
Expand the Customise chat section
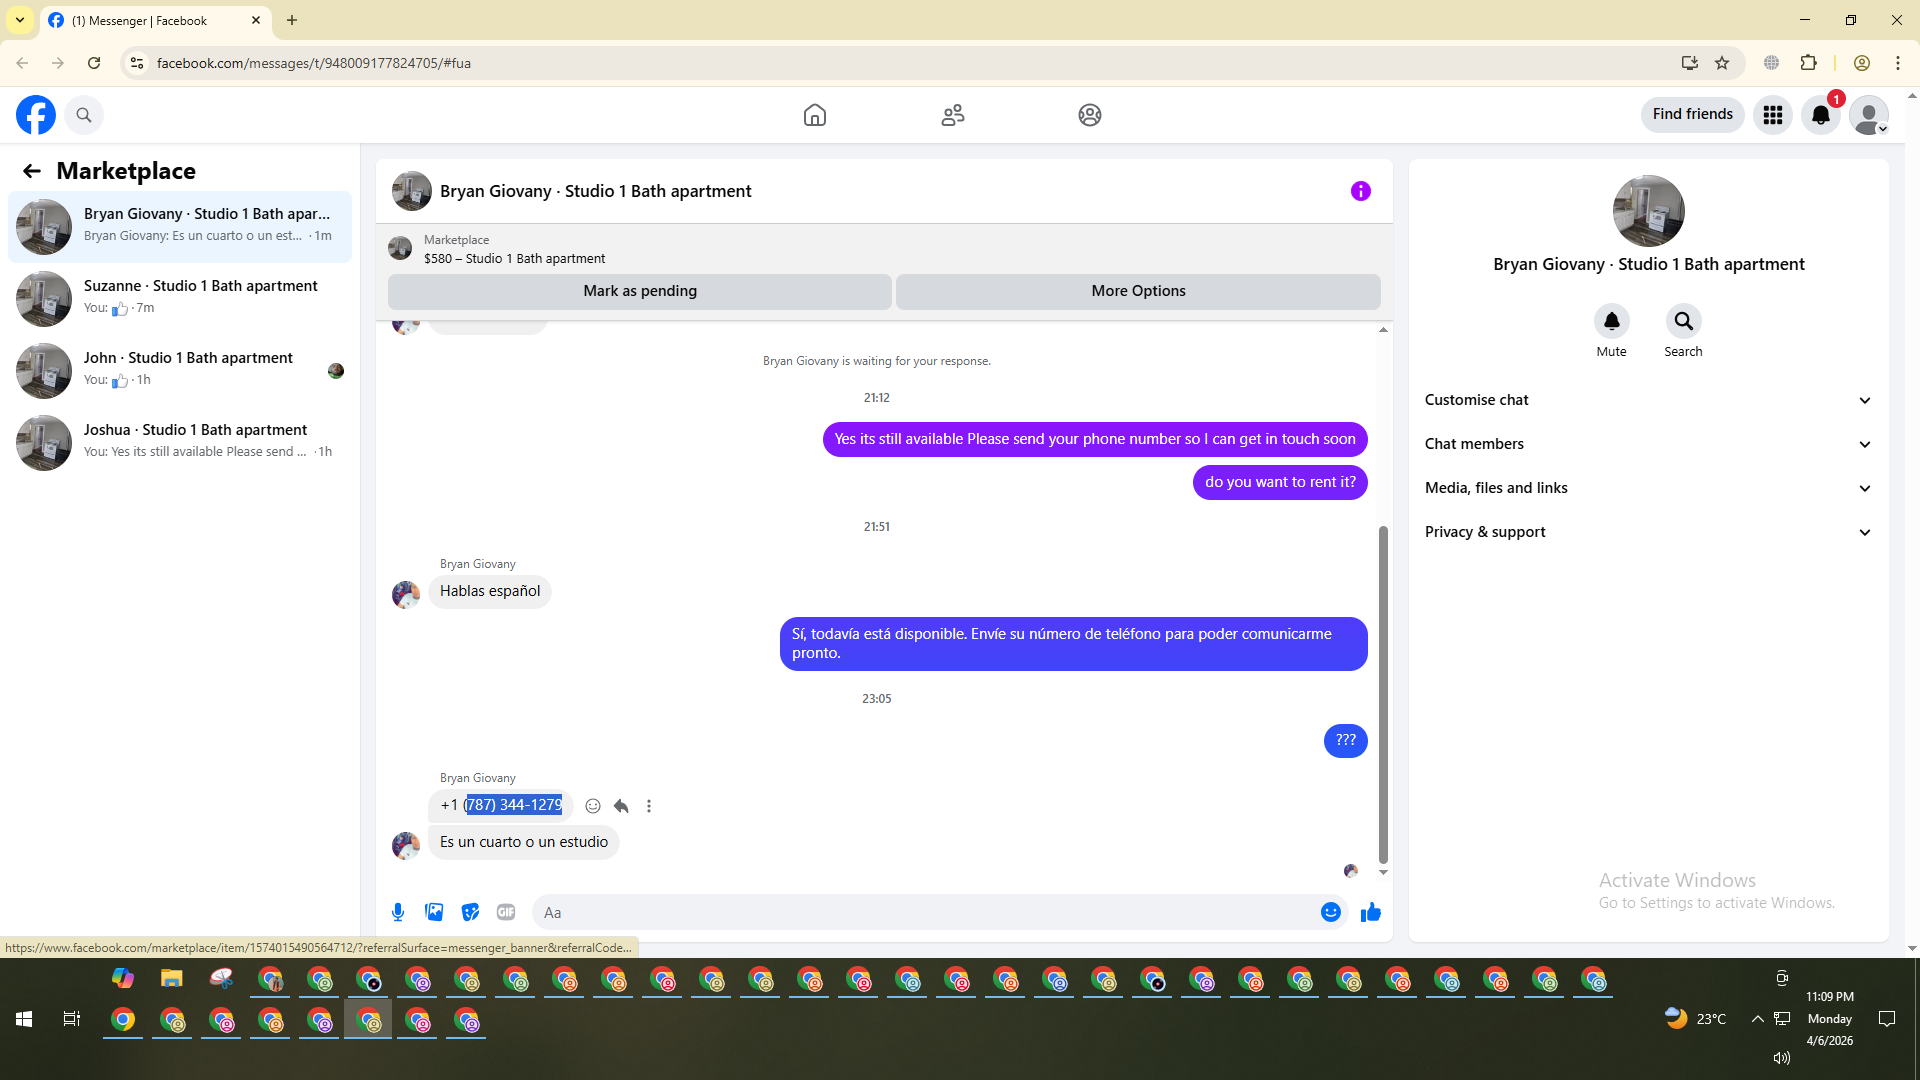tap(1648, 400)
